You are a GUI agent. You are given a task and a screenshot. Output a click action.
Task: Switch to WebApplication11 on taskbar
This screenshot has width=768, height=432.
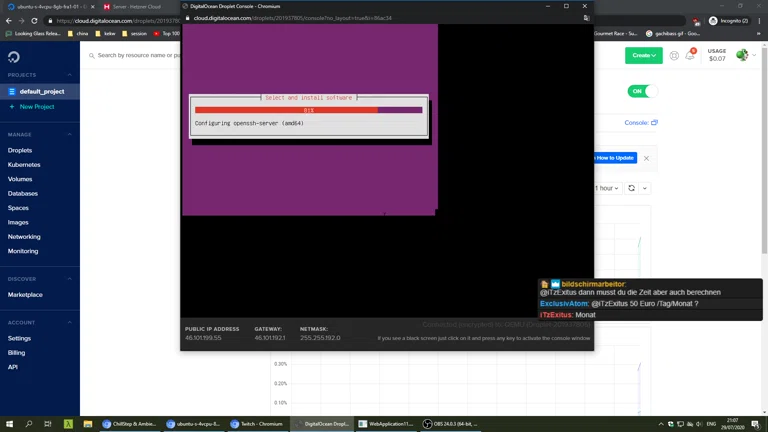pos(386,424)
